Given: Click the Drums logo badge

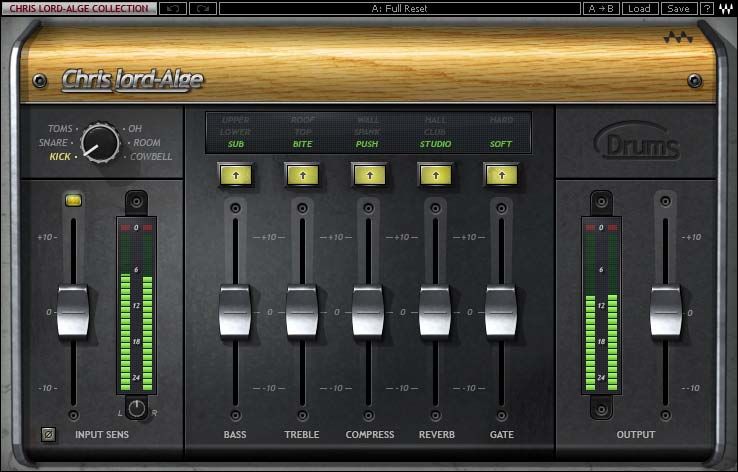Looking at the screenshot, I should click(x=637, y=141).
